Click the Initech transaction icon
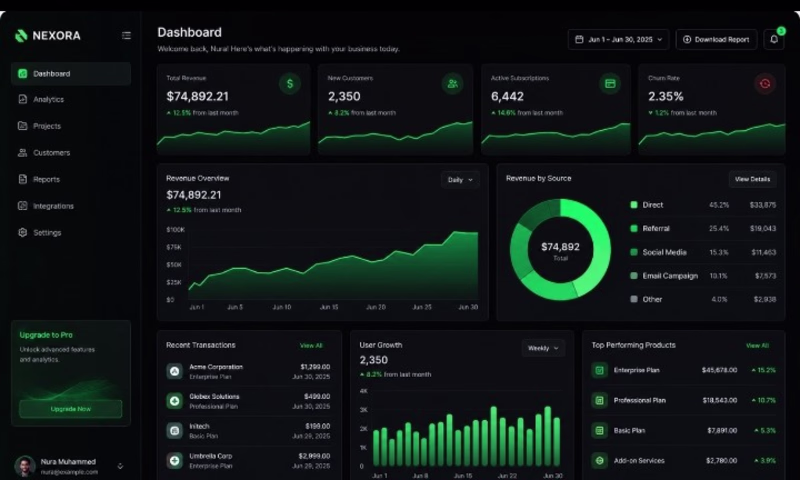Image resolution: width=800 pixels, height=480 pixels. coord(174,431)
